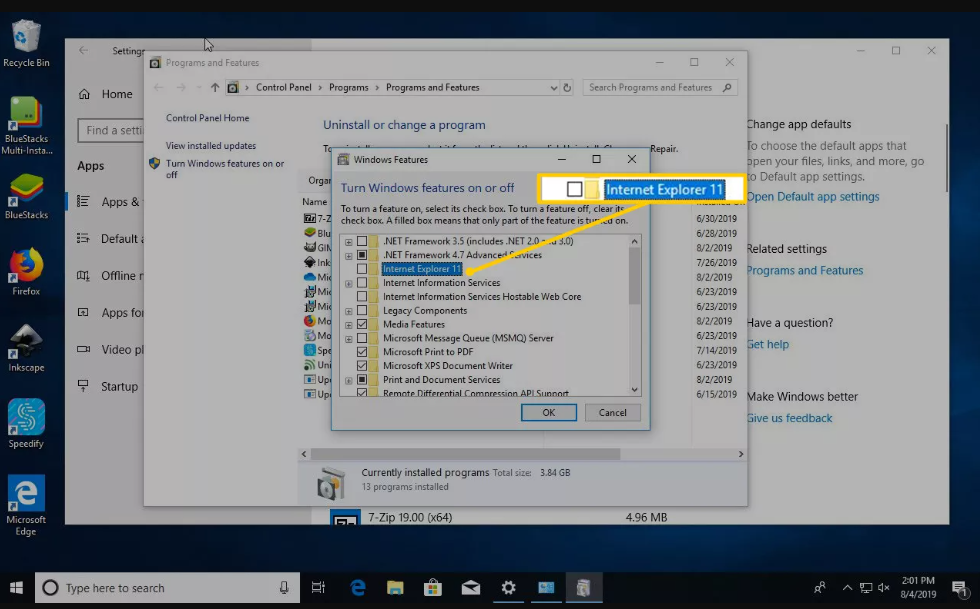The image size is (980, 609).
Task: Click the Settings window back arrow
Action: tap(83, 51)
